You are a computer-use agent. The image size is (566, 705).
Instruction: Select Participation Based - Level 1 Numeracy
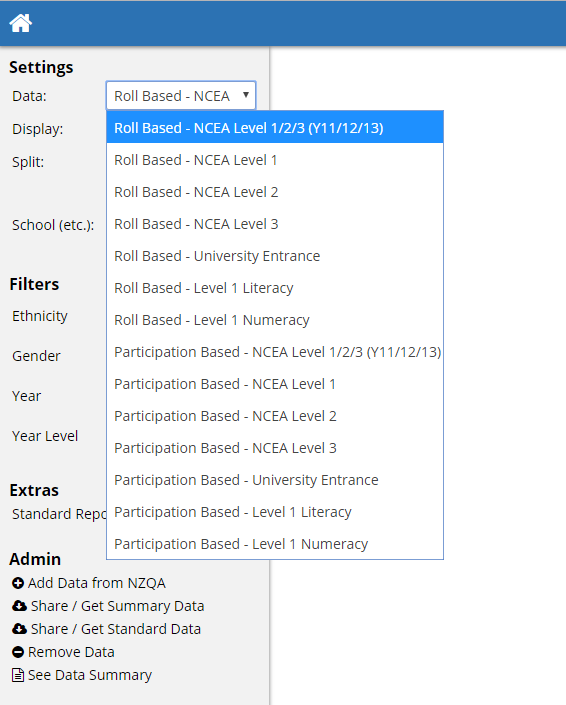pos(275,544)
